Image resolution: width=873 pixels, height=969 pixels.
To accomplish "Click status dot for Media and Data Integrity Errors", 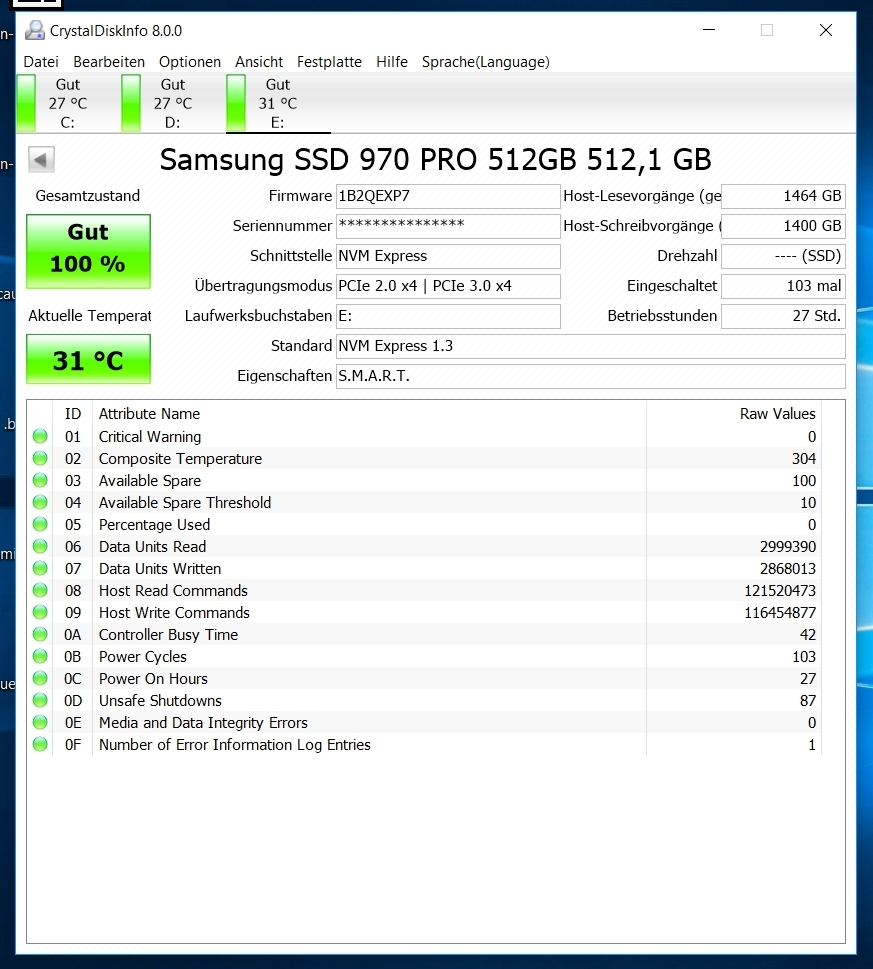I will (x=40, y=722).
